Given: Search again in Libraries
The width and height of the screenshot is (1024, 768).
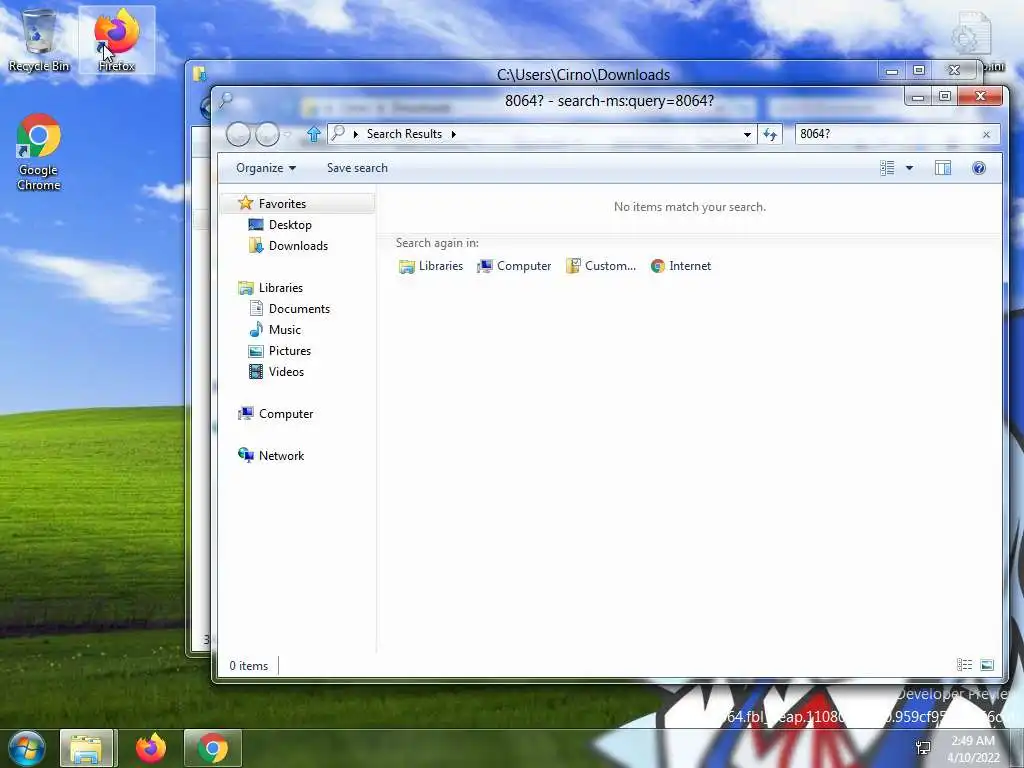Looking at the screenshot, I should point(431,266).
